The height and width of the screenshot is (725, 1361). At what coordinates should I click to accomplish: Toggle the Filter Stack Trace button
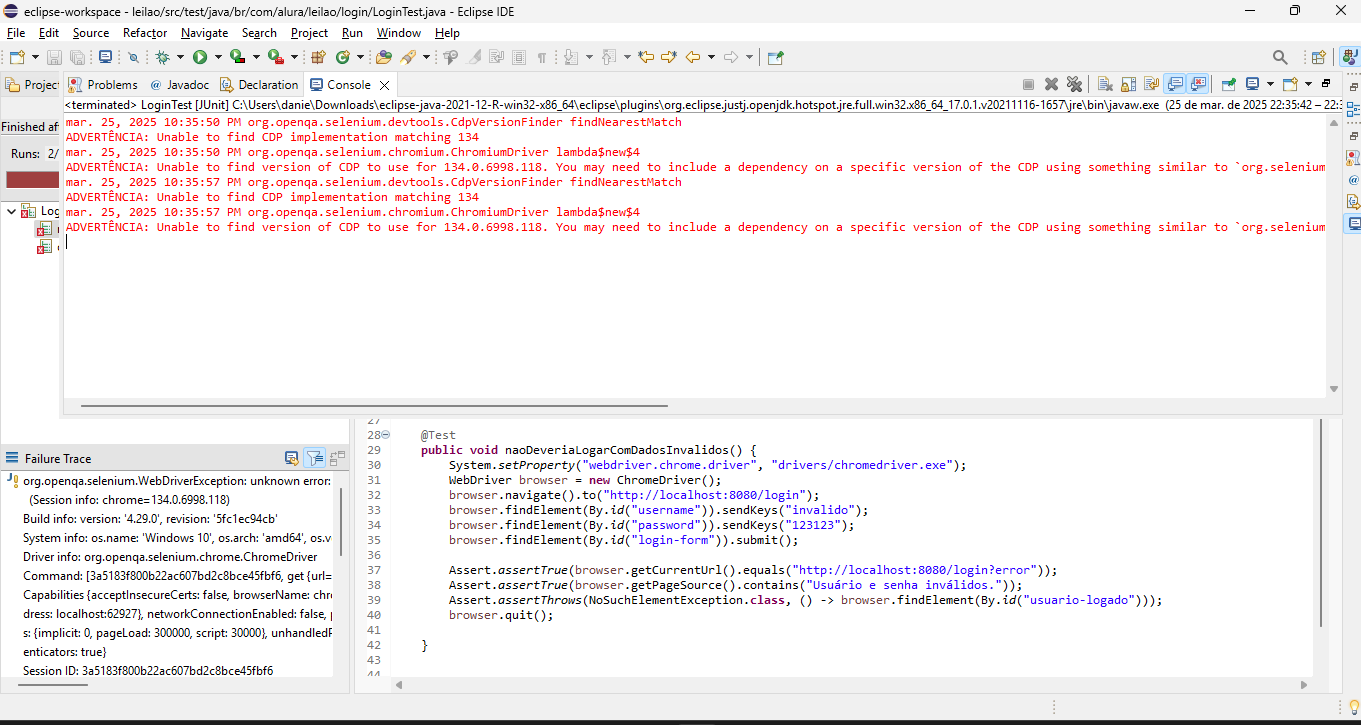(x=314, y=459)
